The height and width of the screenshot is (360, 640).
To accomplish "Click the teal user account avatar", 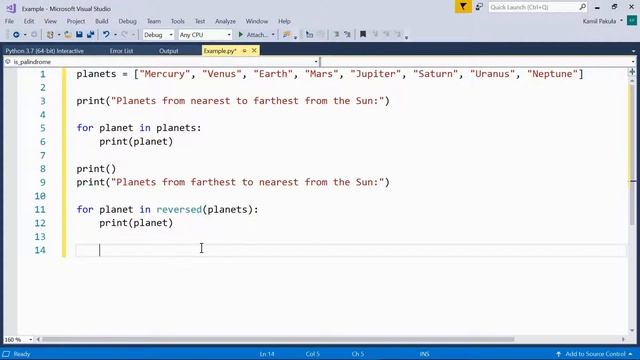I will click(x=631, y=21).
